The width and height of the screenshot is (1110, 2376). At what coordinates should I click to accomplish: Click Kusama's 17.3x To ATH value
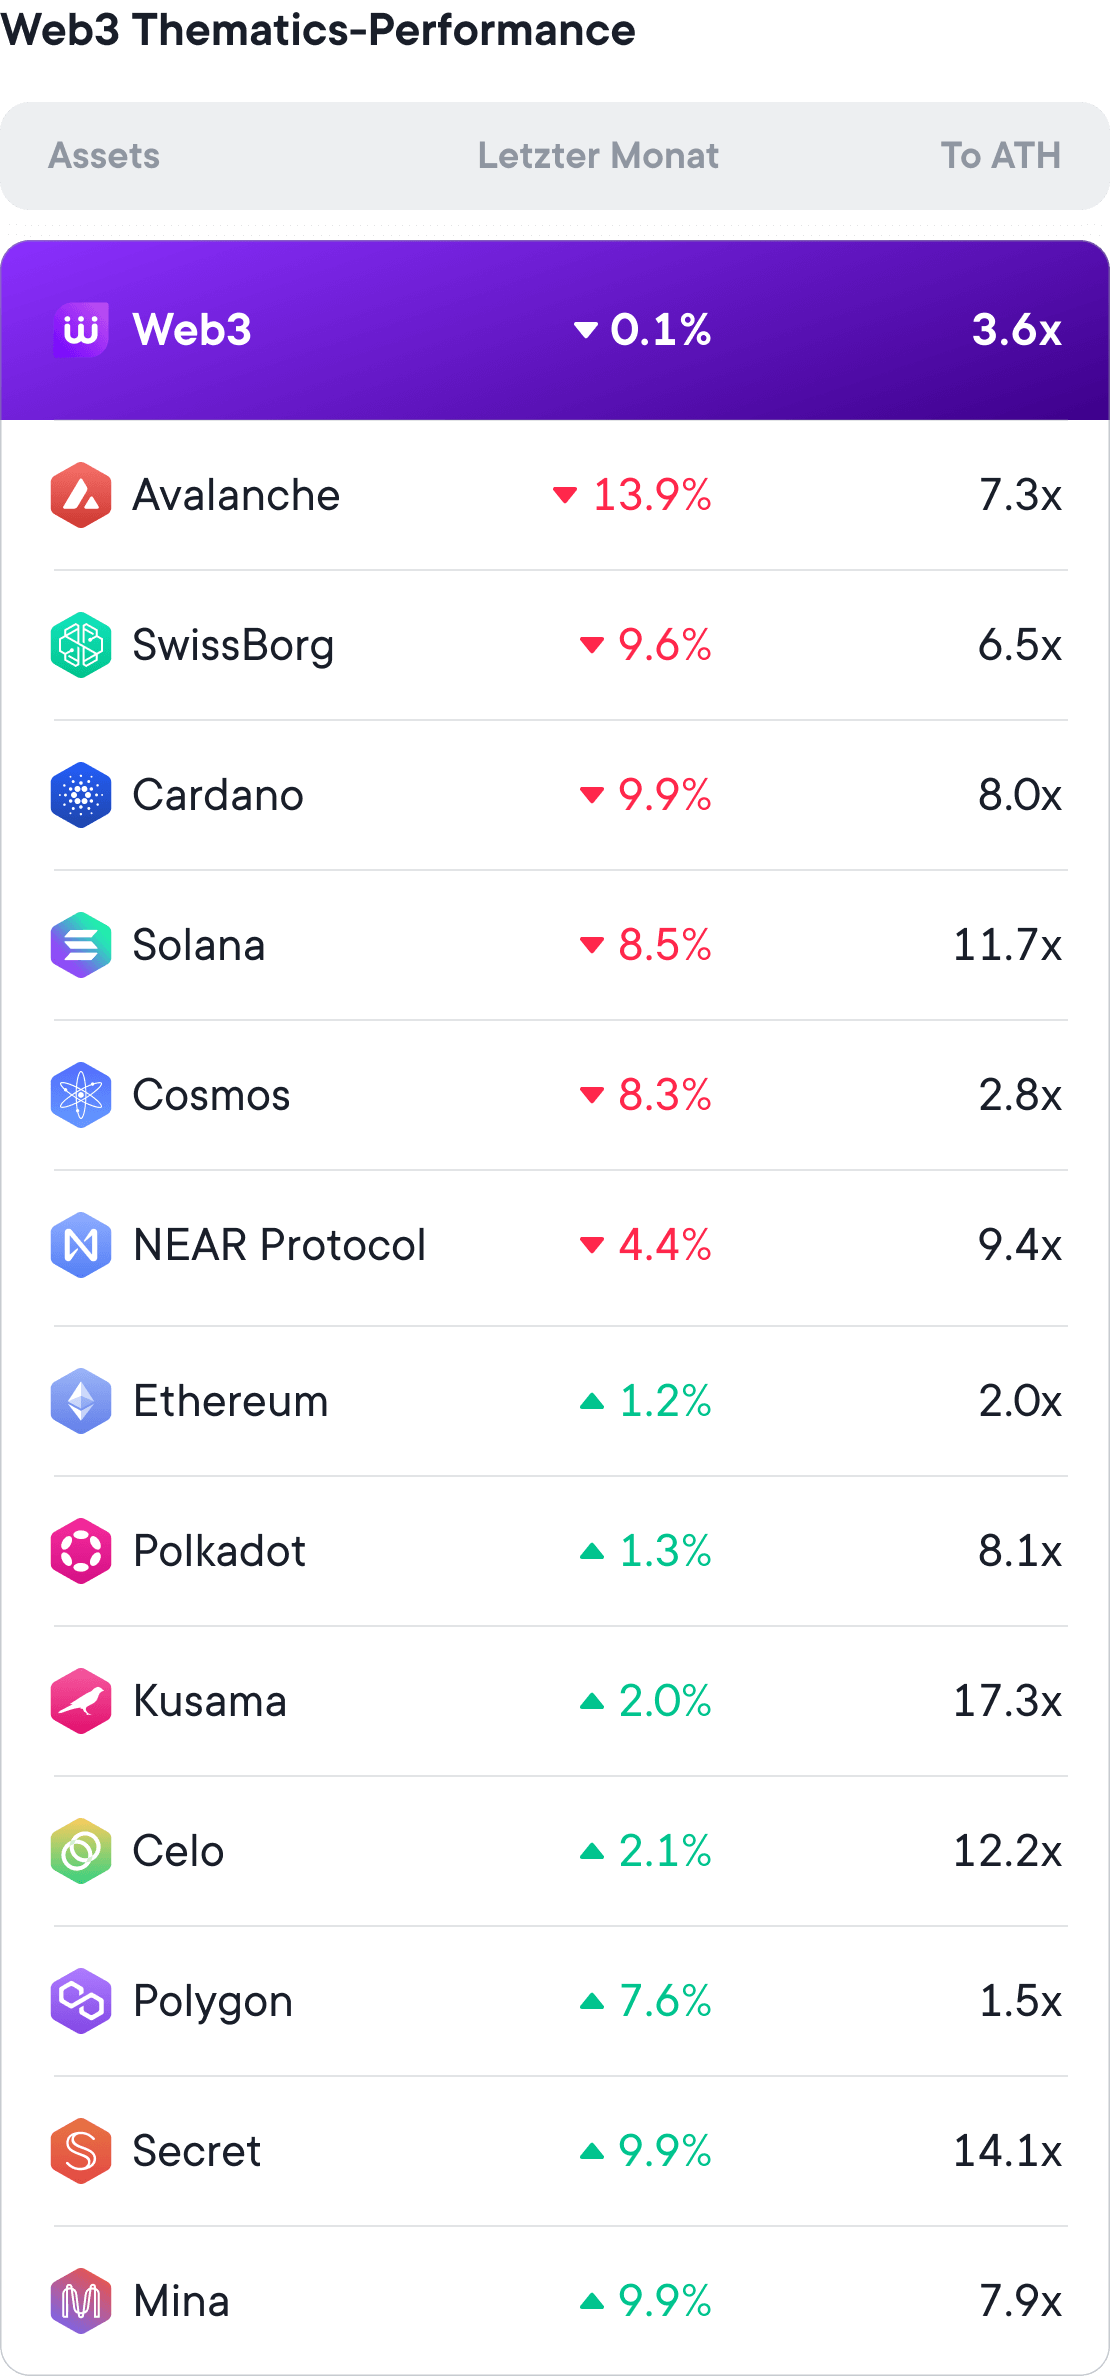[1007, 1701]
